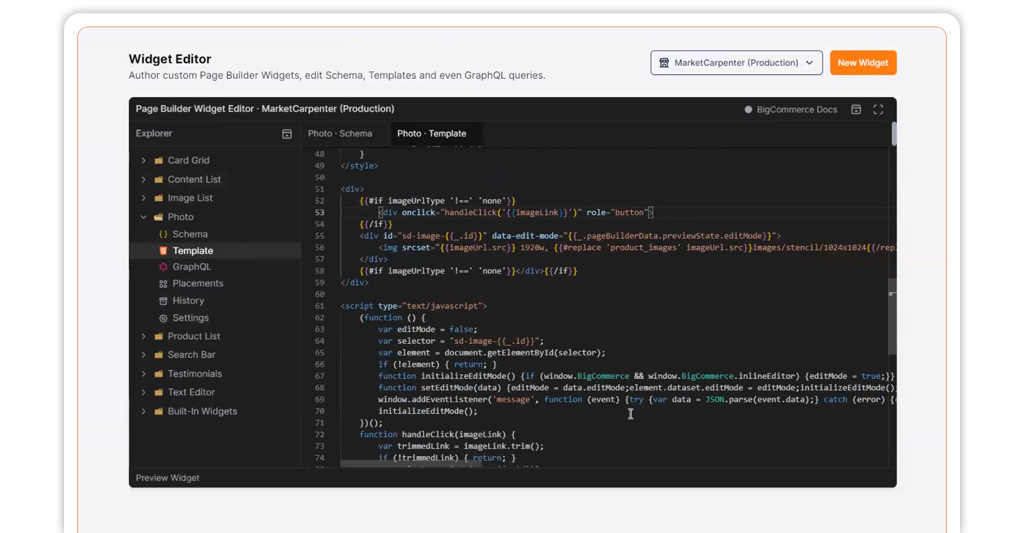Expand the Text Editor folder chevron
Screen dimensions: 1024x533
click(144, 393)
